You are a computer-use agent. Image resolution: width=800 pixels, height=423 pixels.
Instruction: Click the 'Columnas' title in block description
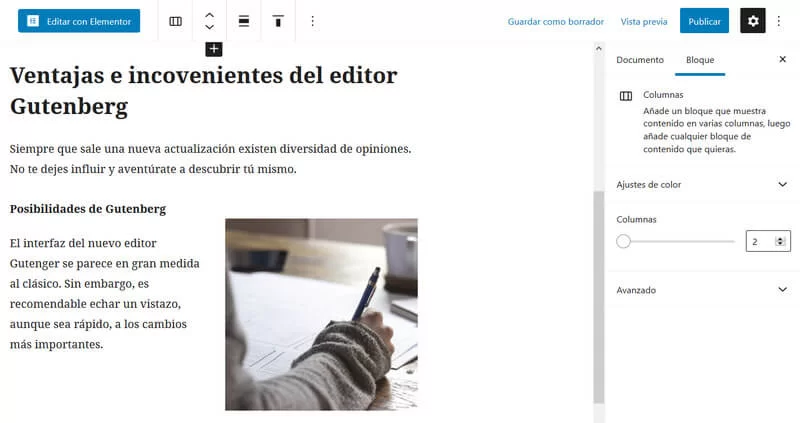pos(663,94)
